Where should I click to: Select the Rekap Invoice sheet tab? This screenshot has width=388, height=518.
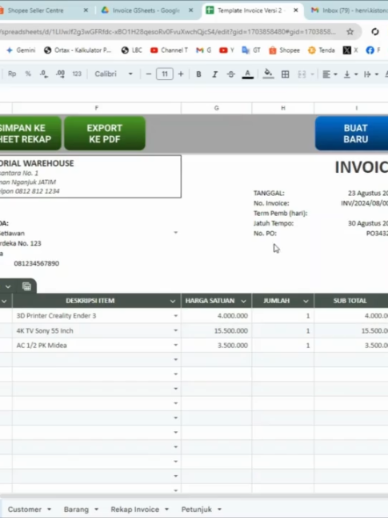pos(135,509)
